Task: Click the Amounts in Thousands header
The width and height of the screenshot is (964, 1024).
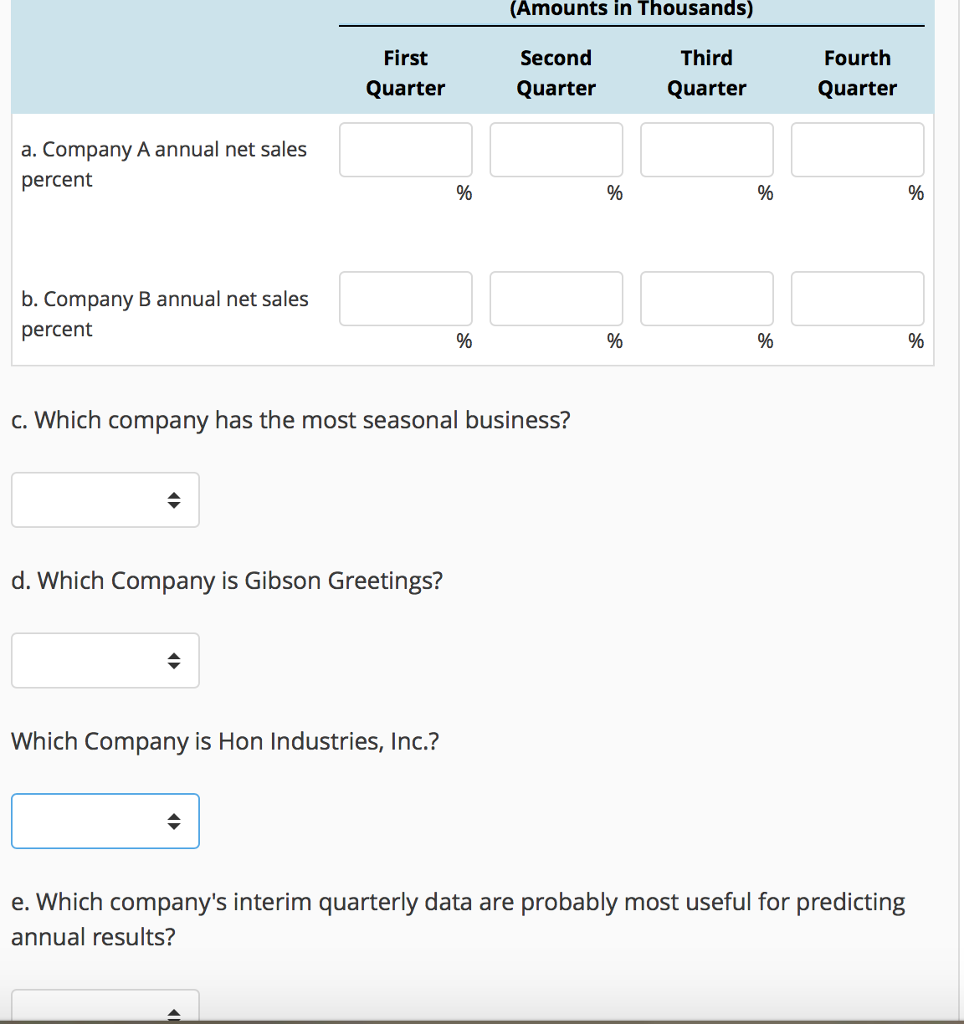Action: coord(631,9)
